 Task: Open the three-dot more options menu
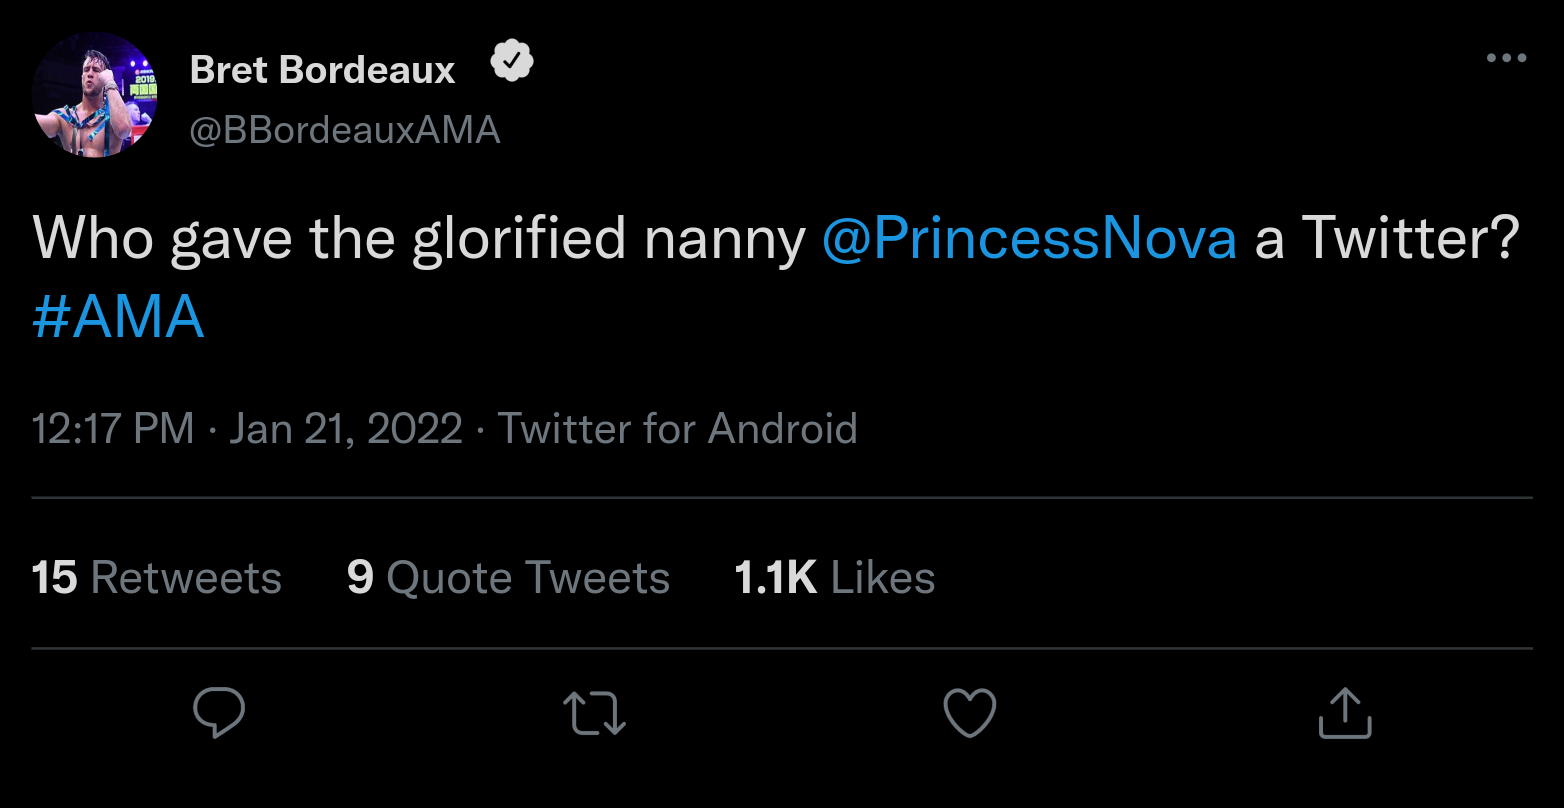(x=1506, y=58)
